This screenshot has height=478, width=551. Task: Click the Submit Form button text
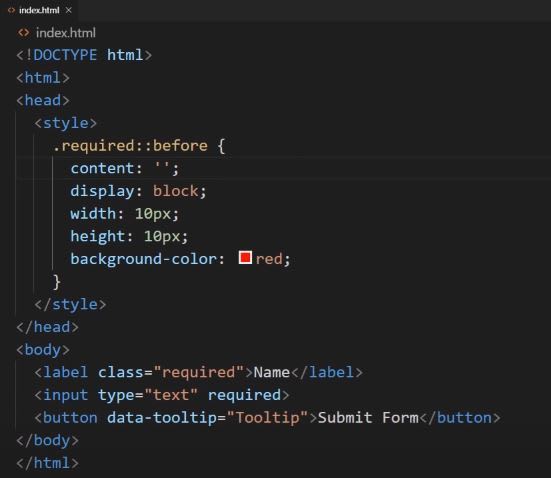pos(368,418)
